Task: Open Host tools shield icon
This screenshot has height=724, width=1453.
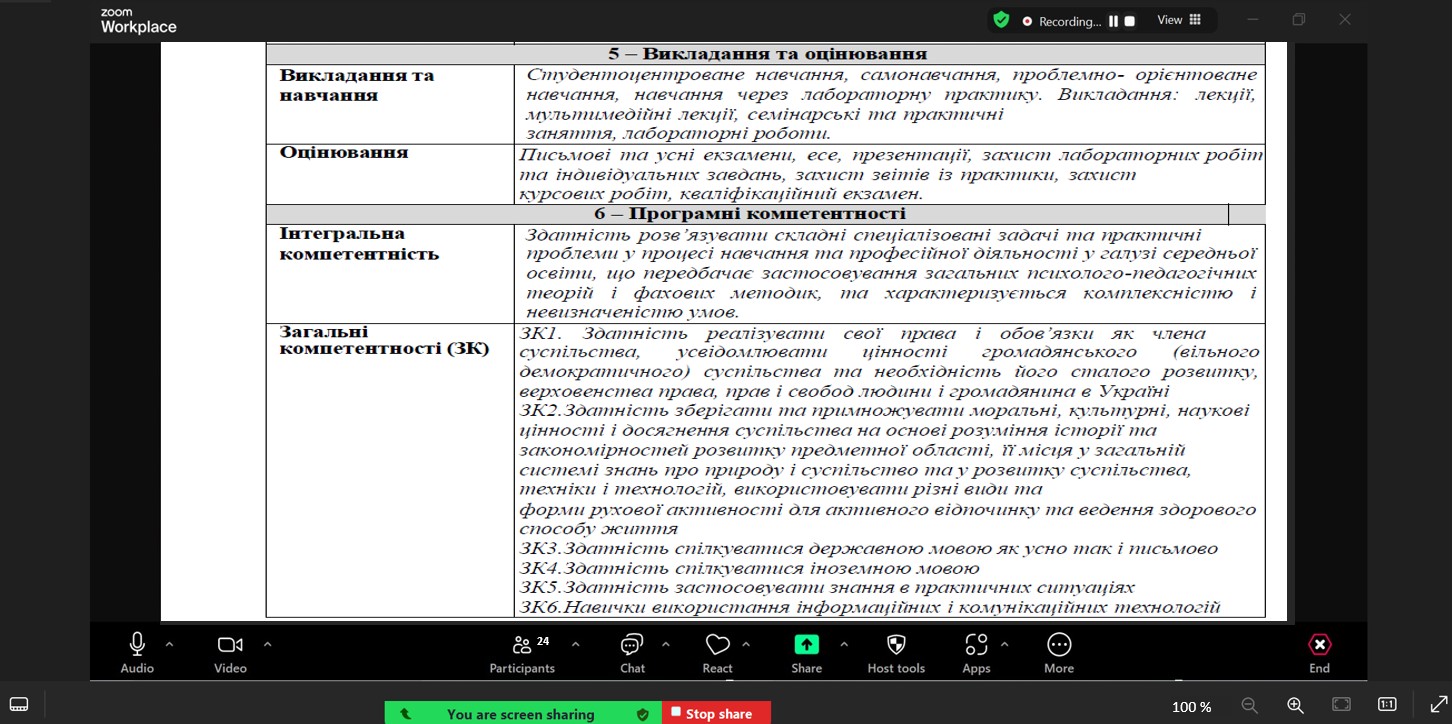Action: click(896, 645)
